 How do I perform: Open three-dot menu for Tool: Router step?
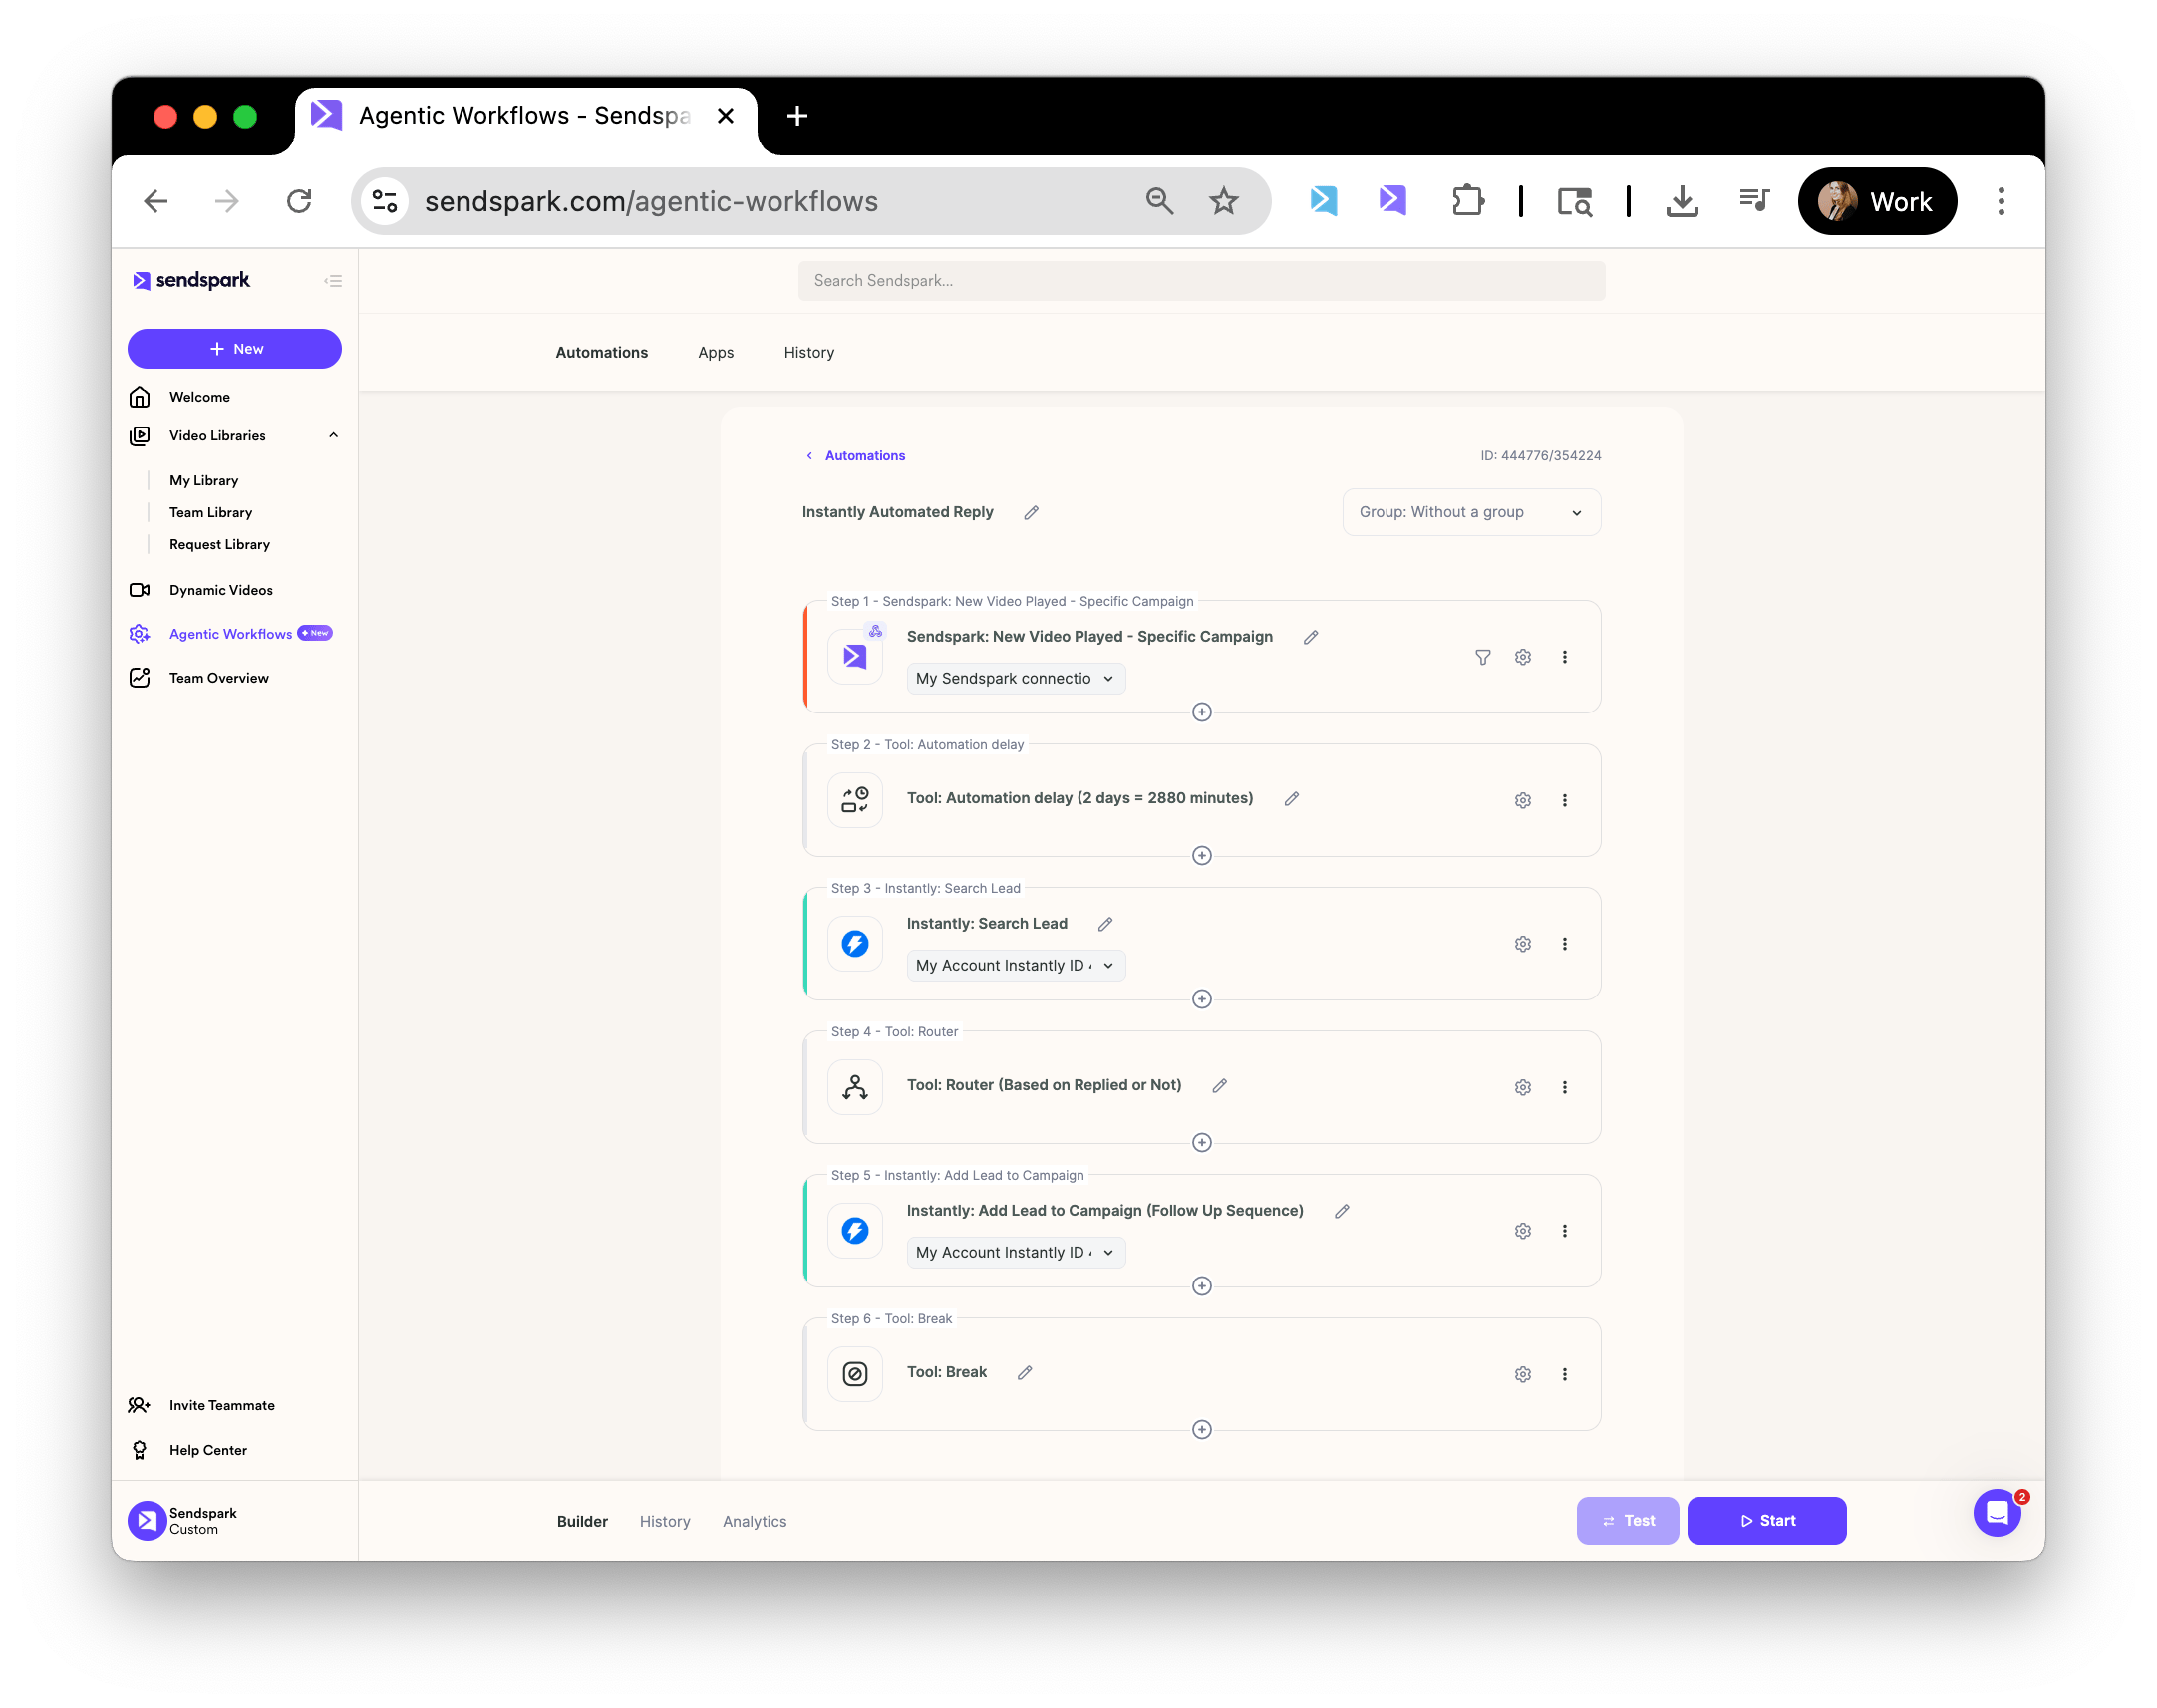pyautogui.click(x=1564, y=1087)
